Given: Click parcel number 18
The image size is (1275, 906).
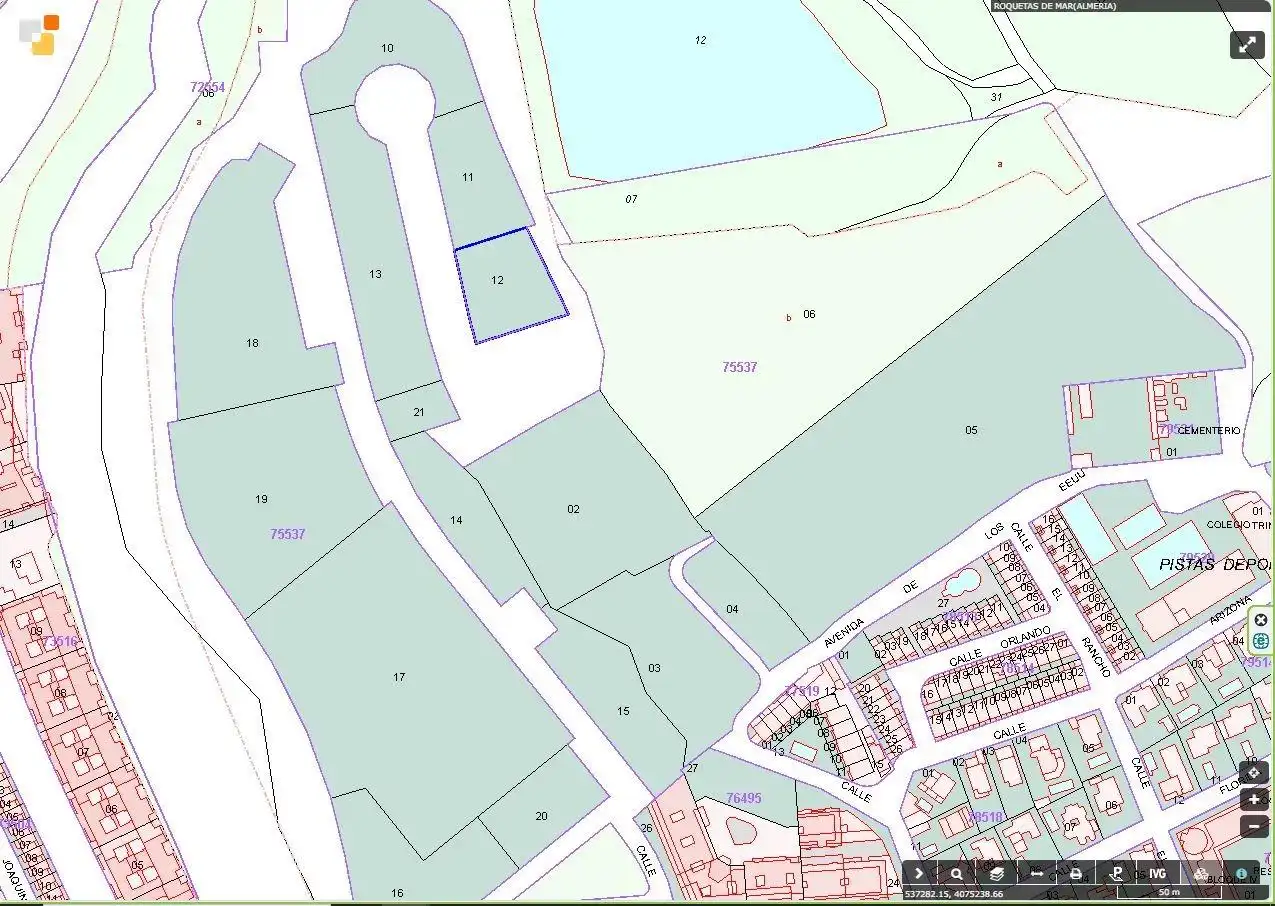Looking at the screenshot, I should click(252, 343).
